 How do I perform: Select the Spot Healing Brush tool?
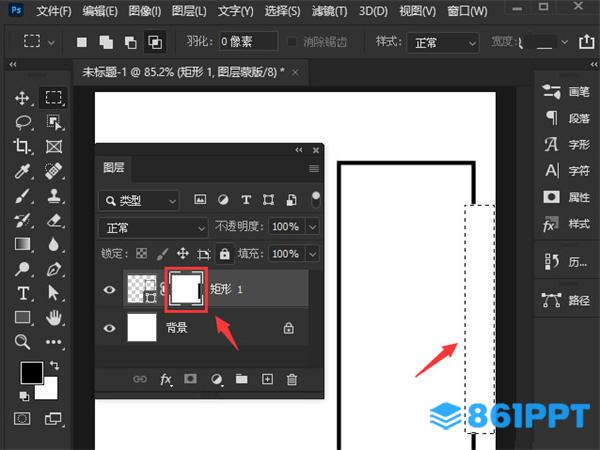pos(54,171)
